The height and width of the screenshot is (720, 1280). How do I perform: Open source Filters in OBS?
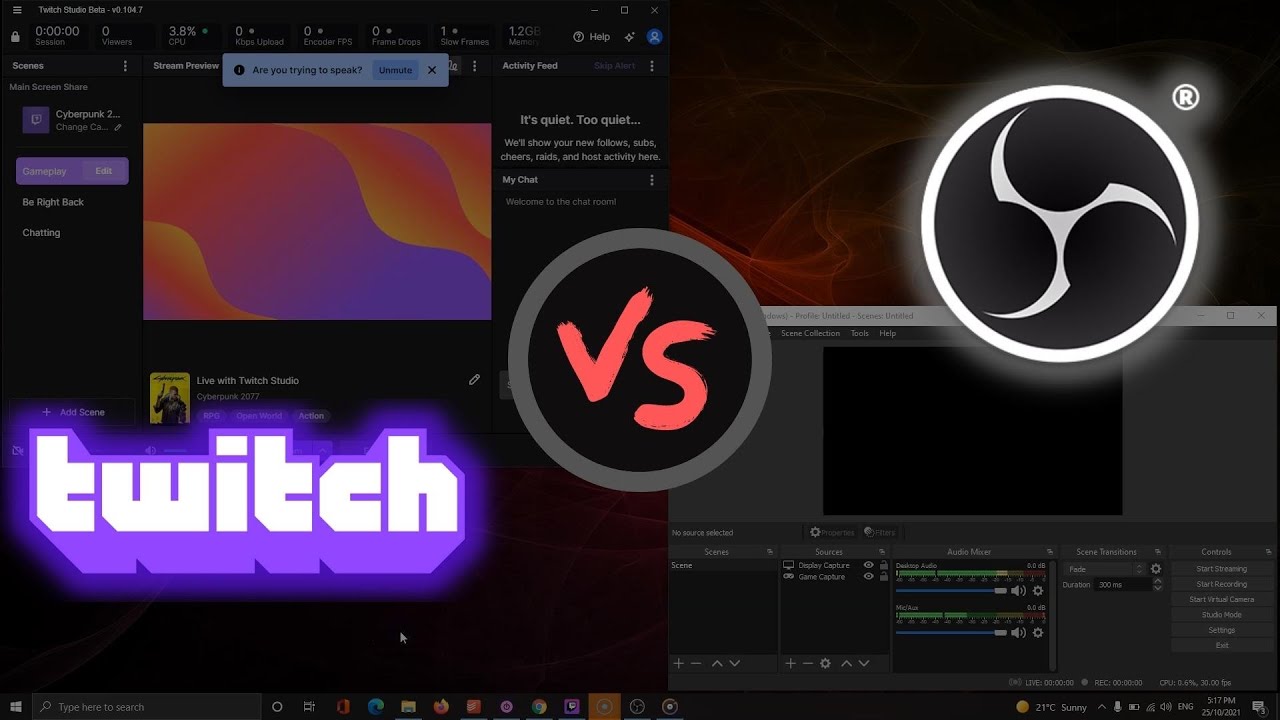pyautogui.click(x=880, y=533)
